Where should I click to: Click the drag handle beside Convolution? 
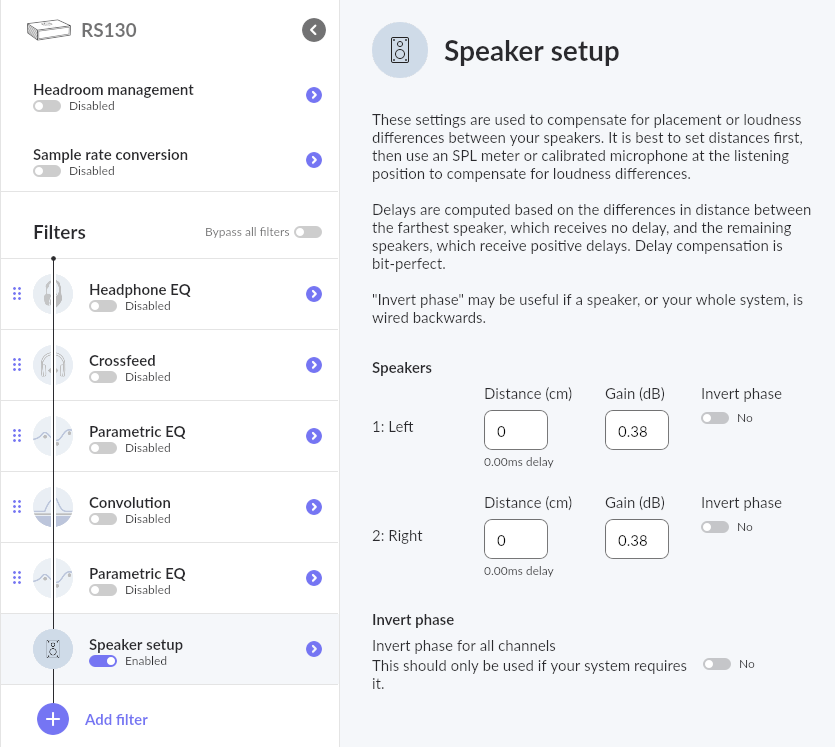tap(17, 507)
